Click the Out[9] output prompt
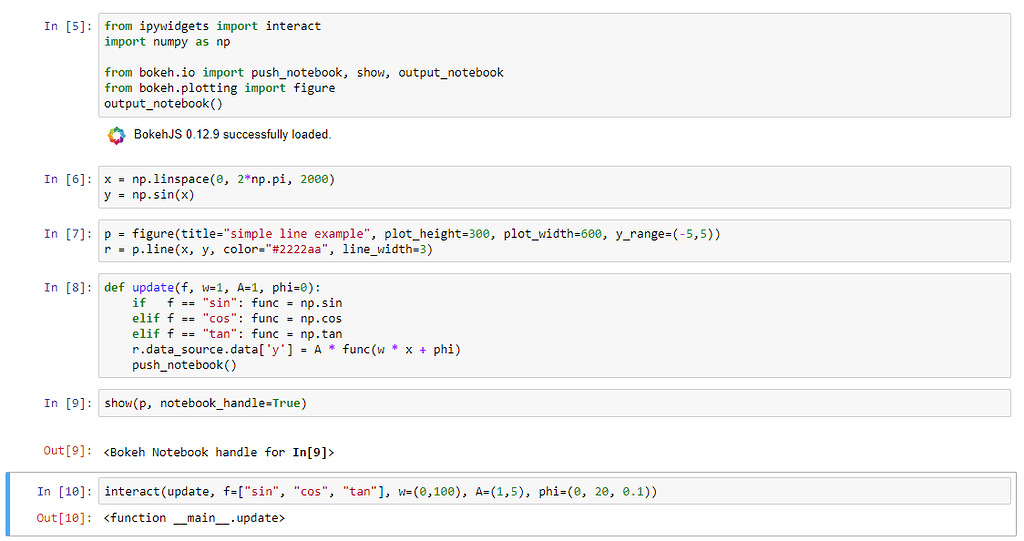Viewport: 1024px width, 541px height. [67, 452]
